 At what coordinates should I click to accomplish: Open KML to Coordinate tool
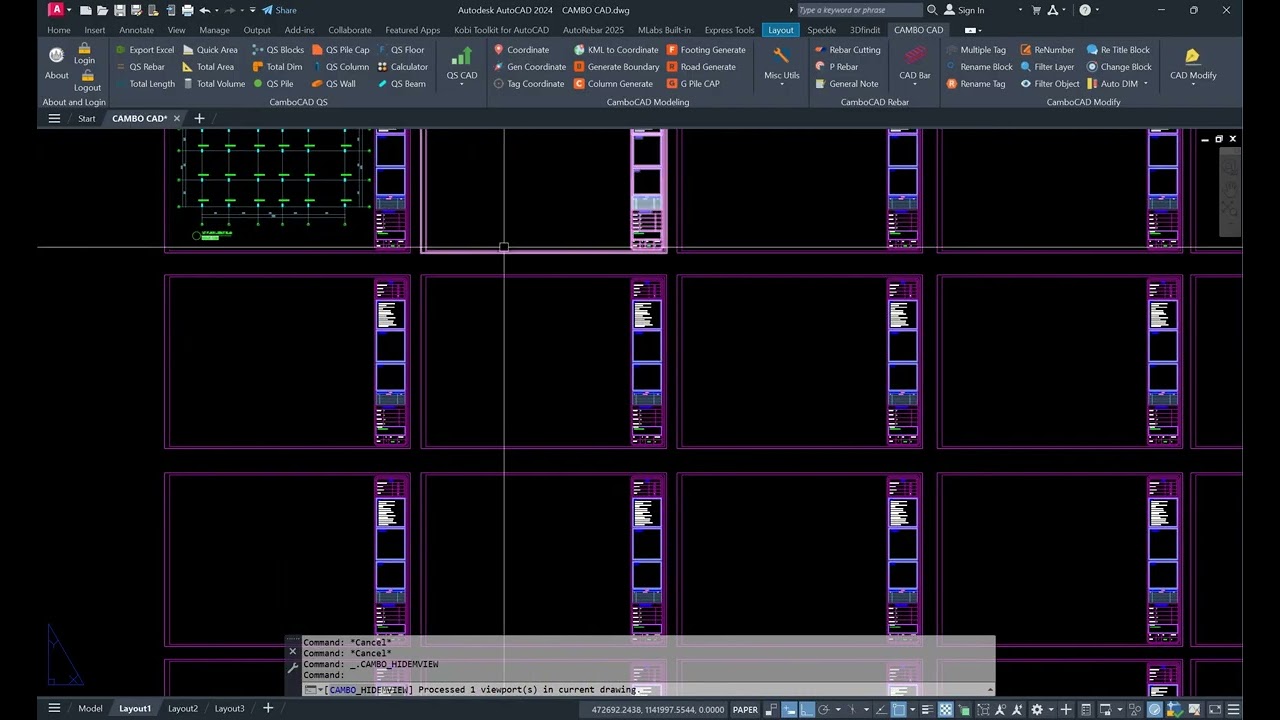pos(616,50)
